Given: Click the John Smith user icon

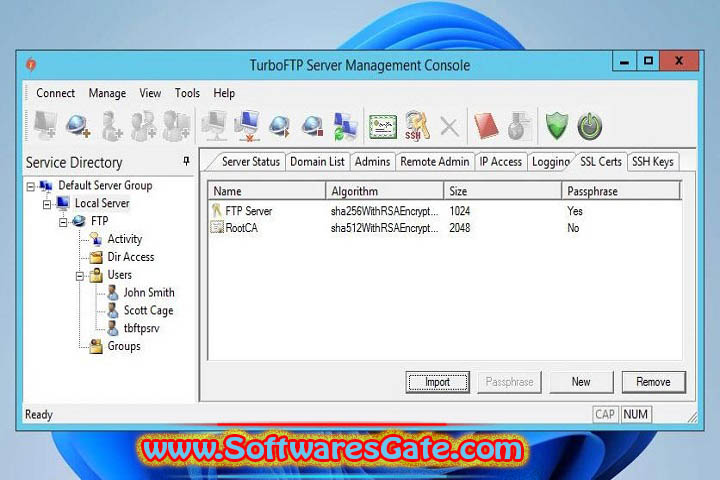Looking at the screenshot, I should tap(112, 293).
